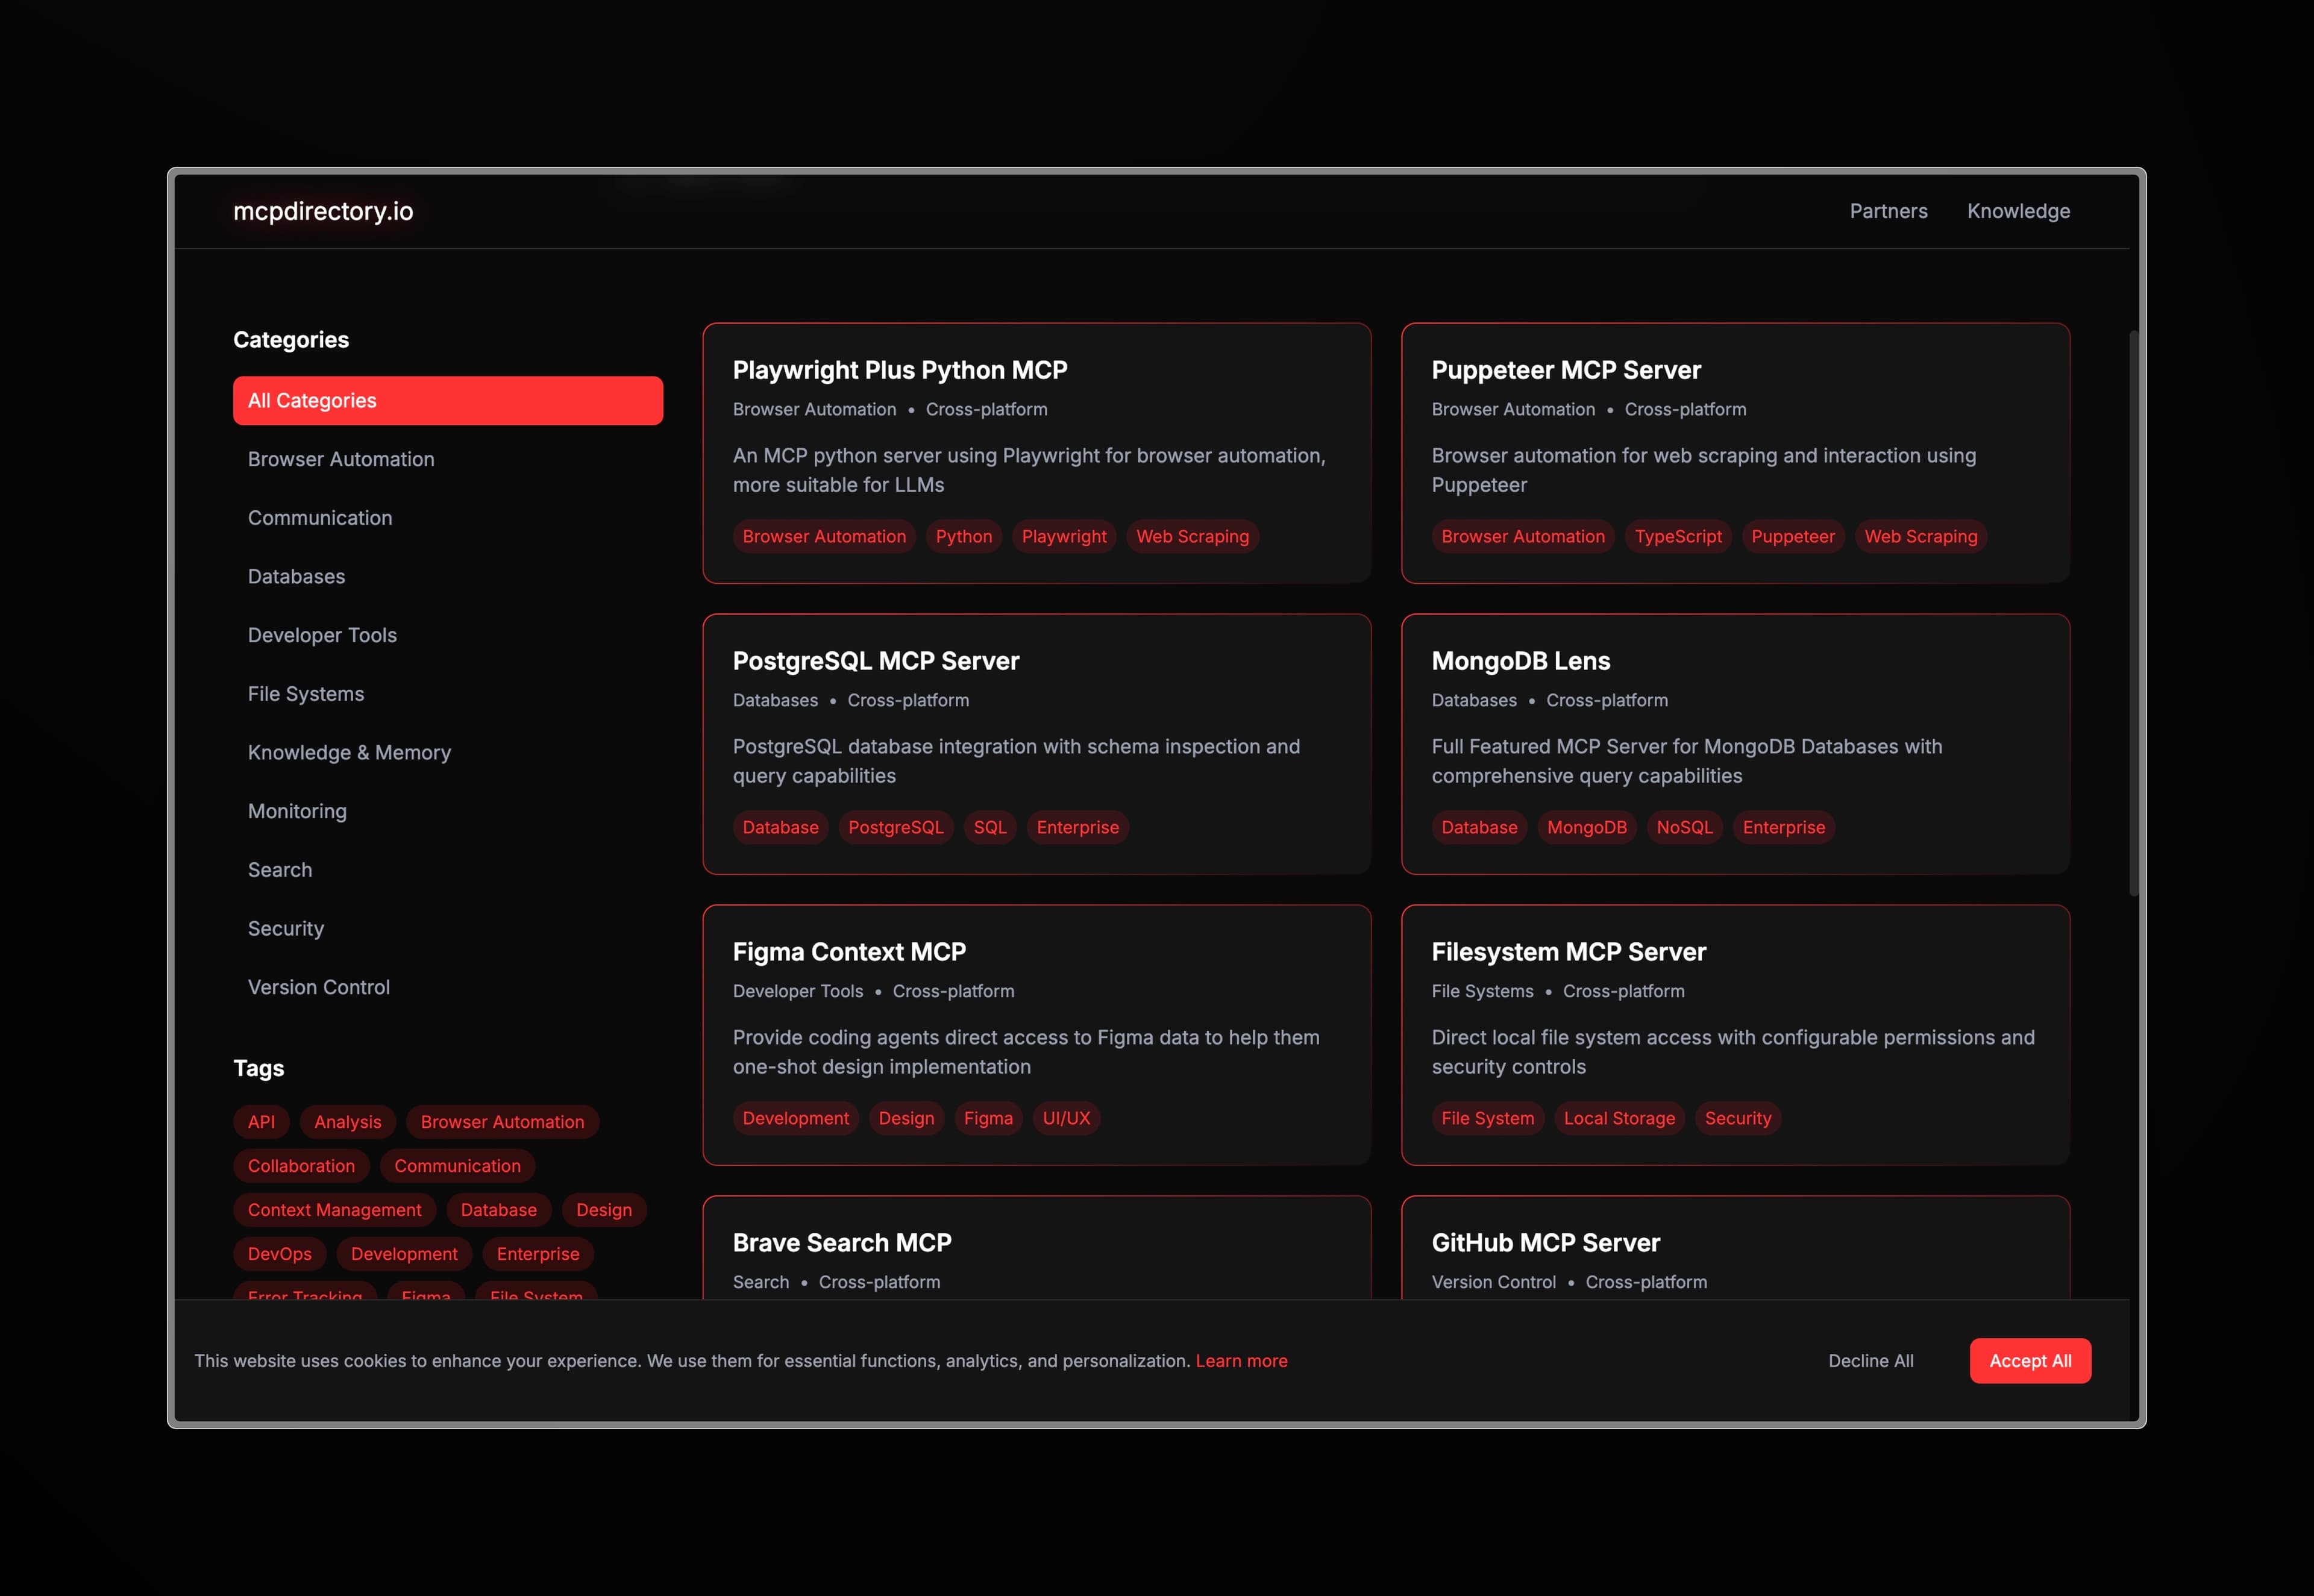The image size is (2314, 1596).
Task: Open Puppeteer MCP Server card title
Action: tap(1566, 370)
